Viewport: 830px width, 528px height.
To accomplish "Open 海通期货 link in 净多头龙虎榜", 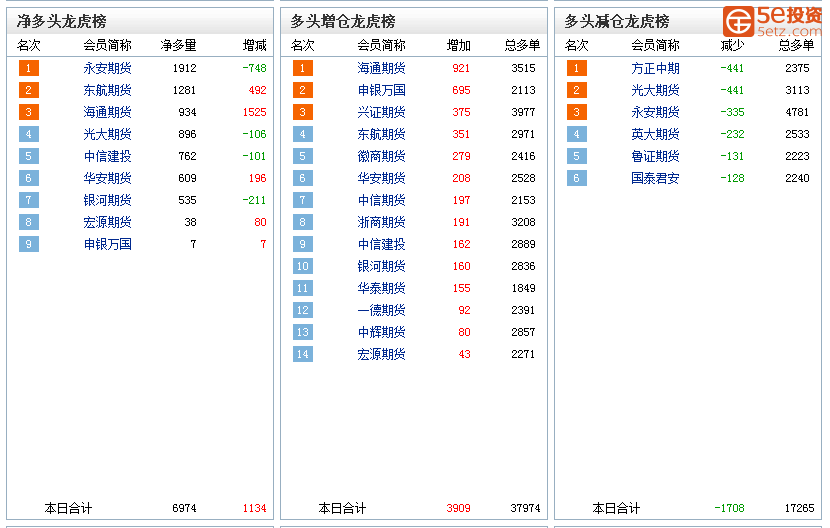I will [107, 112].
